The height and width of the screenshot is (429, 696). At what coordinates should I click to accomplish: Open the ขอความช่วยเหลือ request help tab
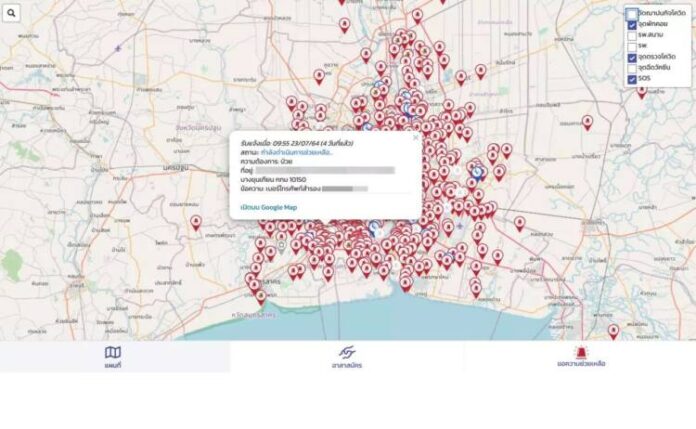click(x=581, y=357)
